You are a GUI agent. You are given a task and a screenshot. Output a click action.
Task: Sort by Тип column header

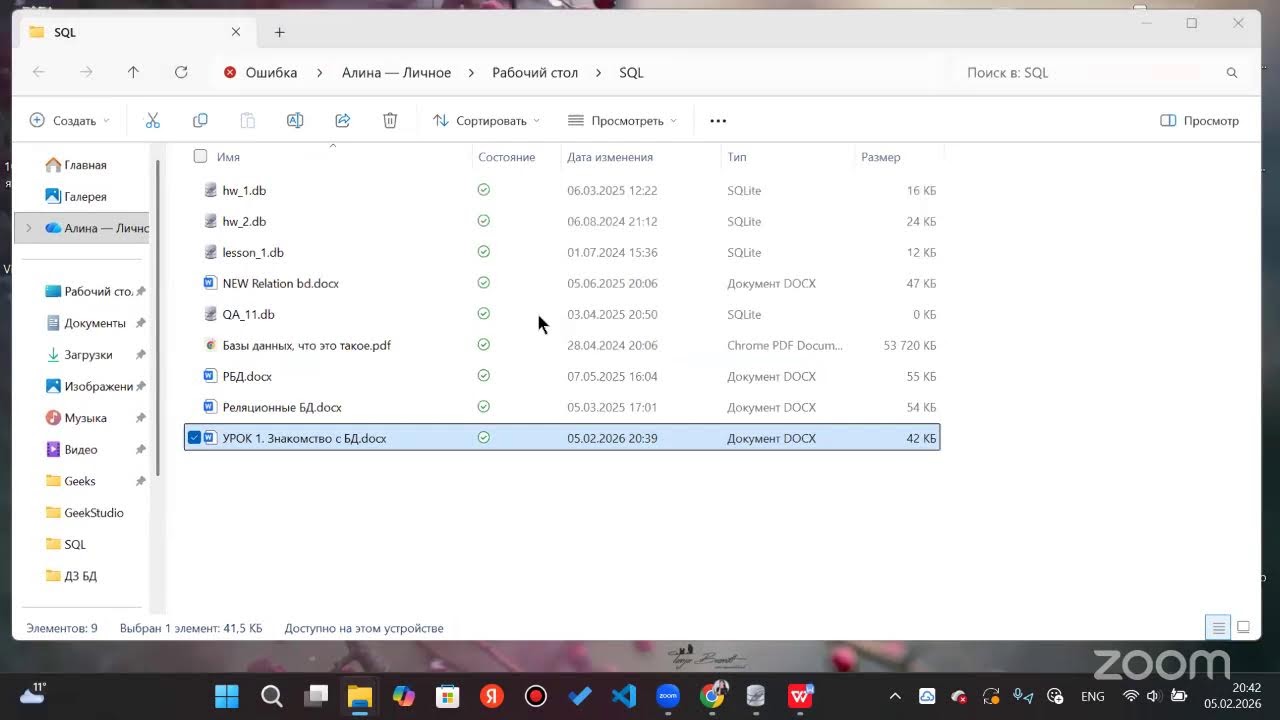(737, 157)
